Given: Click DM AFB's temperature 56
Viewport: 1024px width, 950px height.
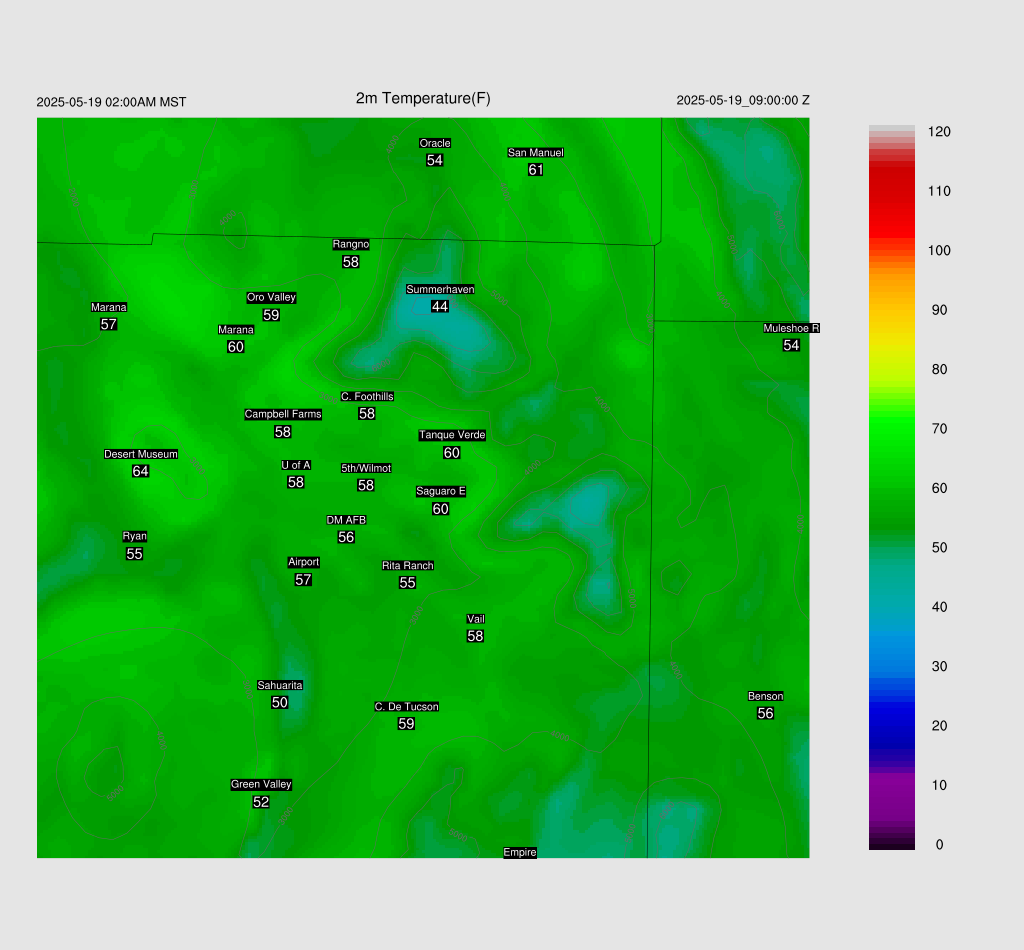Looking at the screenshot, I should tap(346, 537).
